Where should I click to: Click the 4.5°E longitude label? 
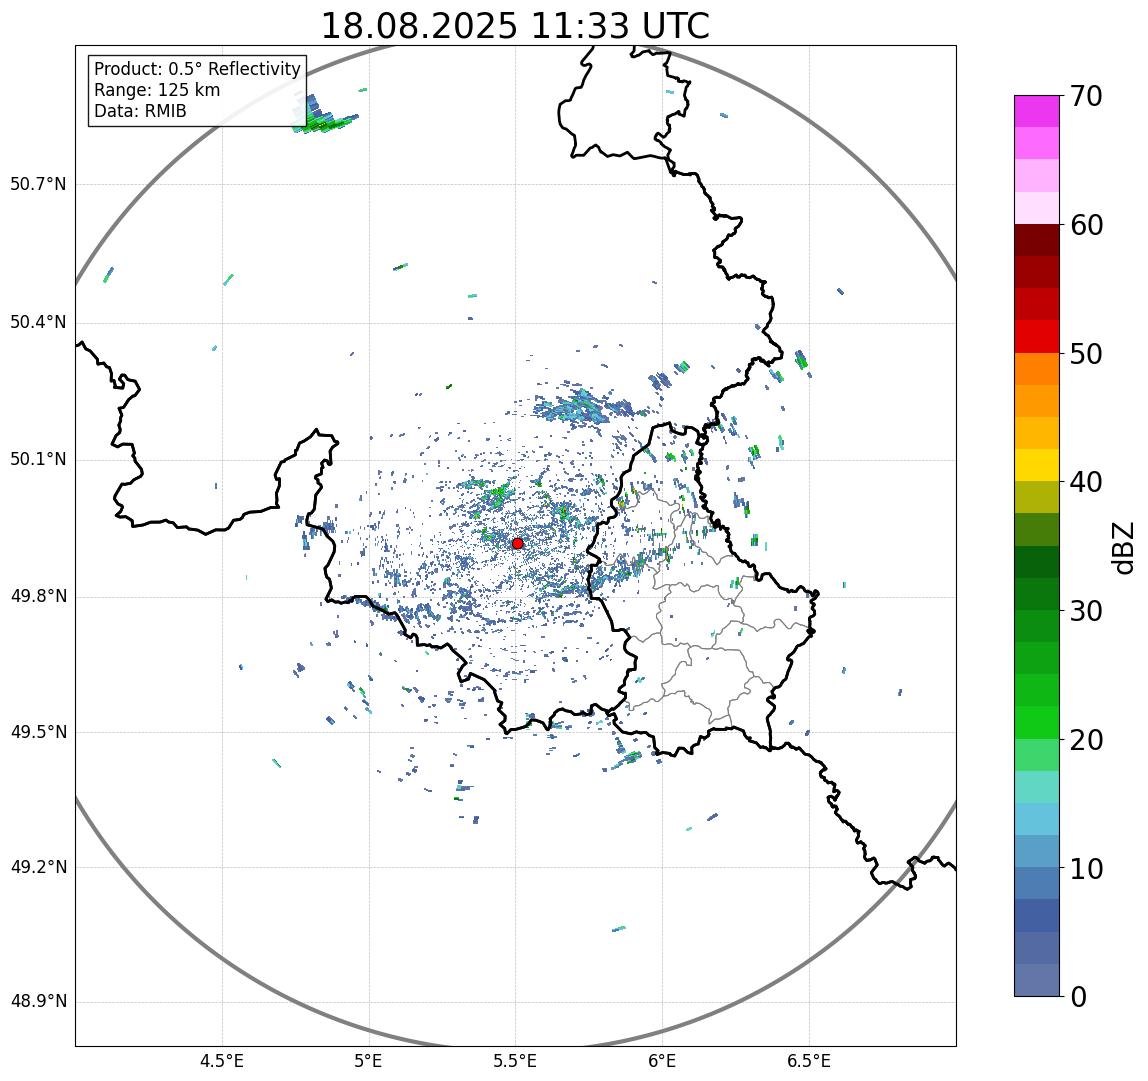[x=222, y=1061]
